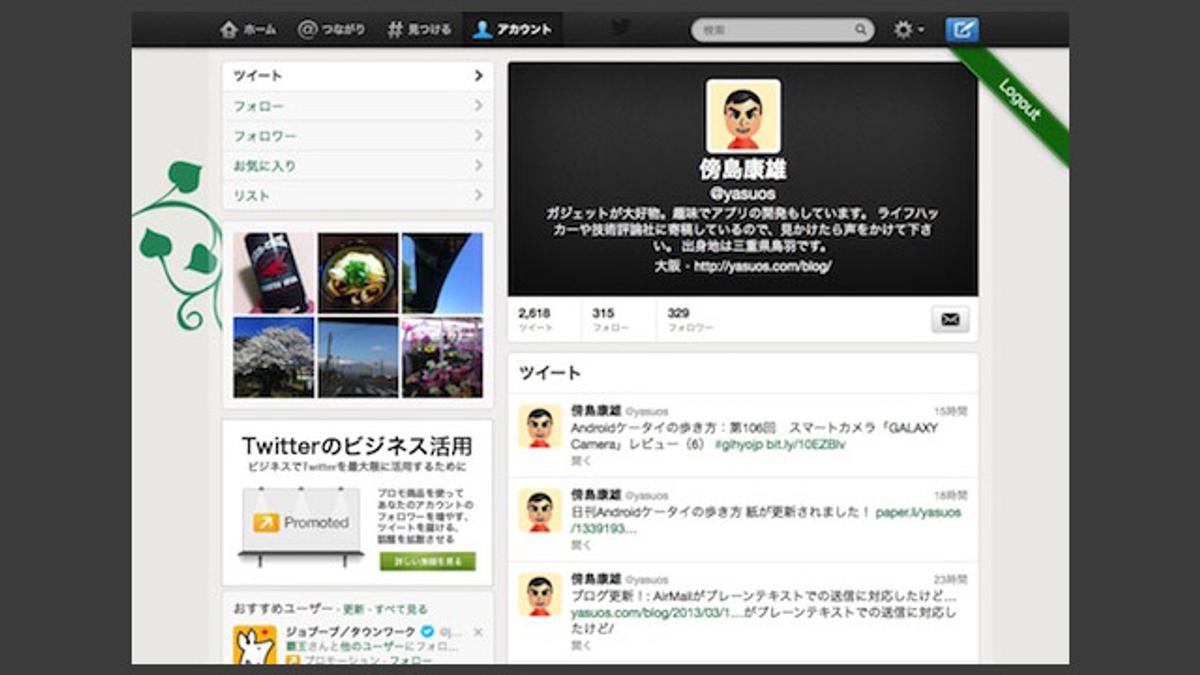Click the 18時間 timestamp
Viewport: 1200px width, 675px height.
[x=951, y=495]
